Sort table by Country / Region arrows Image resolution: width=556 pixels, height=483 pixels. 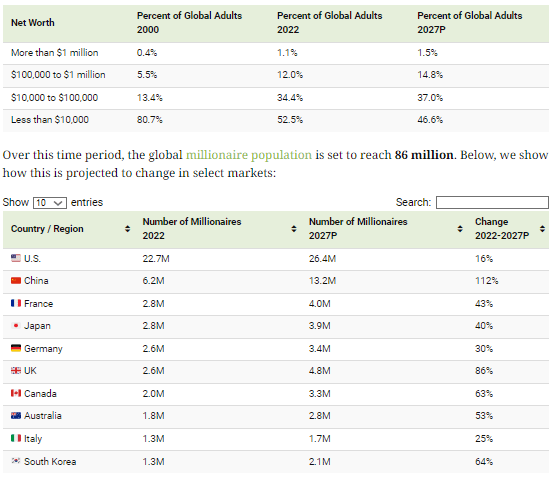click(127, 229)
